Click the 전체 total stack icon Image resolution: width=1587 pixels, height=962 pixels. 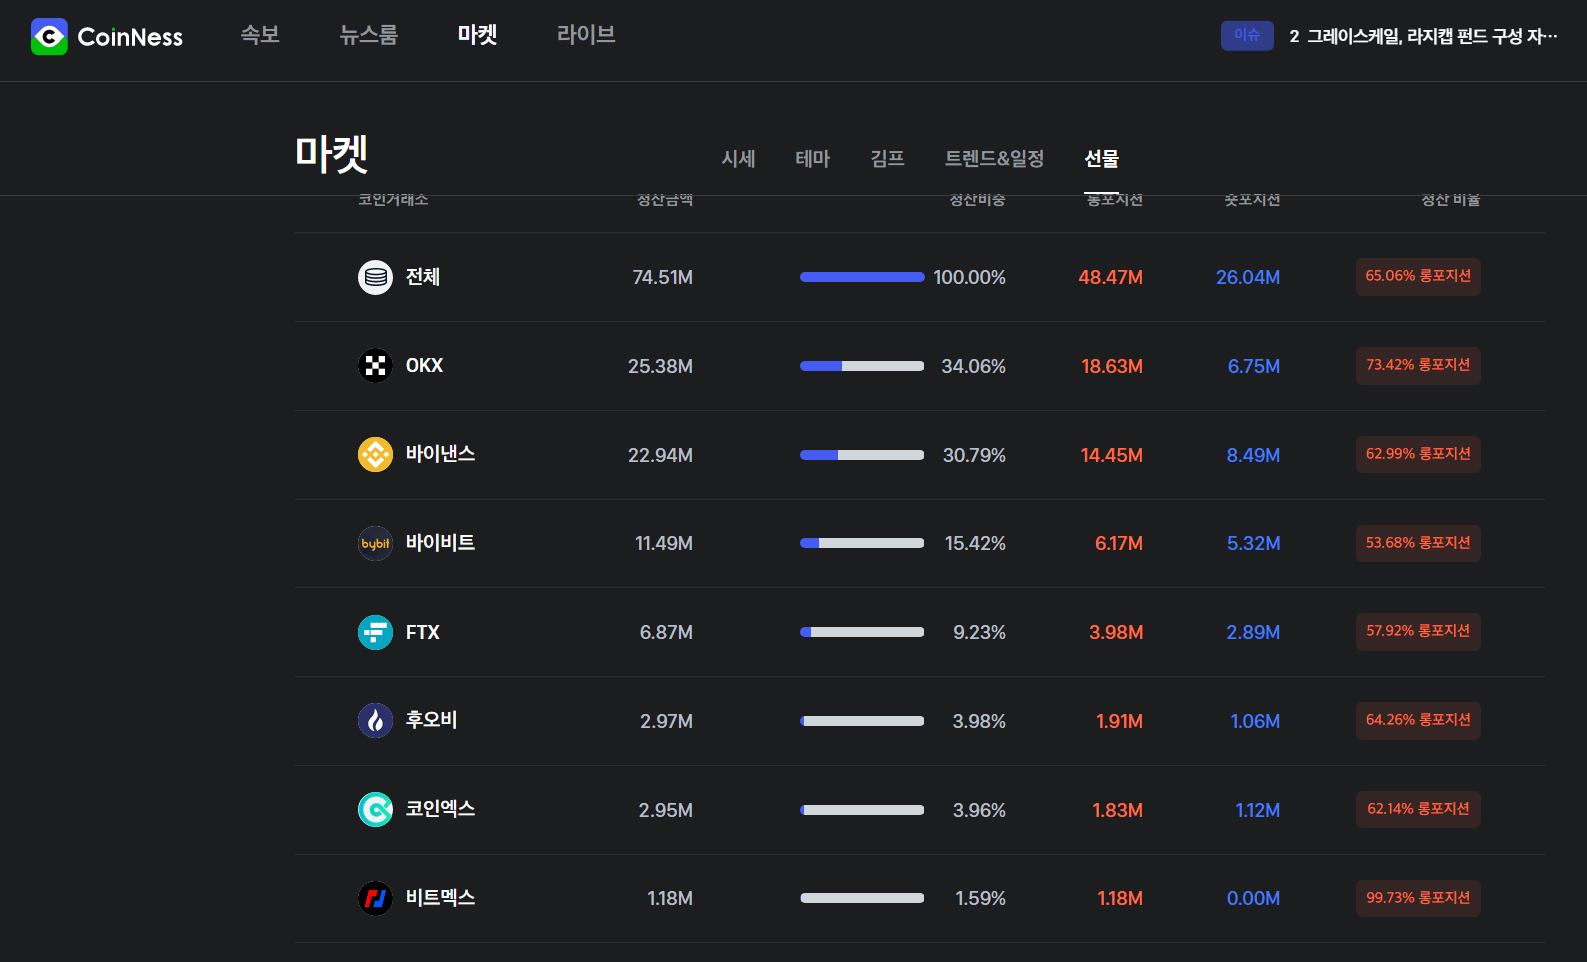pos(375,277)
